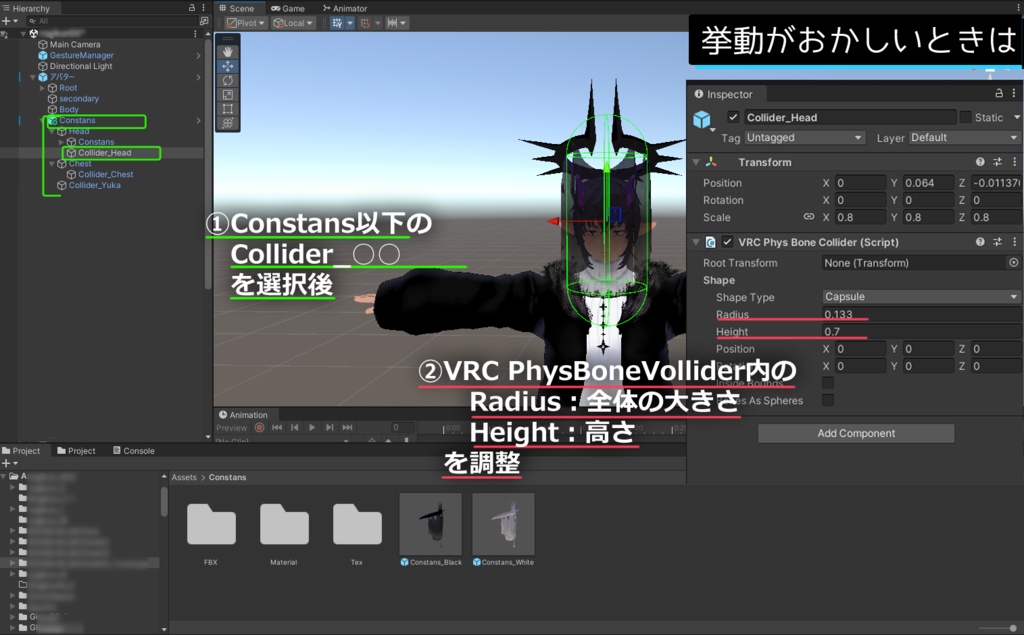Toggle Collider_Head active checkbox

point(733,117)
